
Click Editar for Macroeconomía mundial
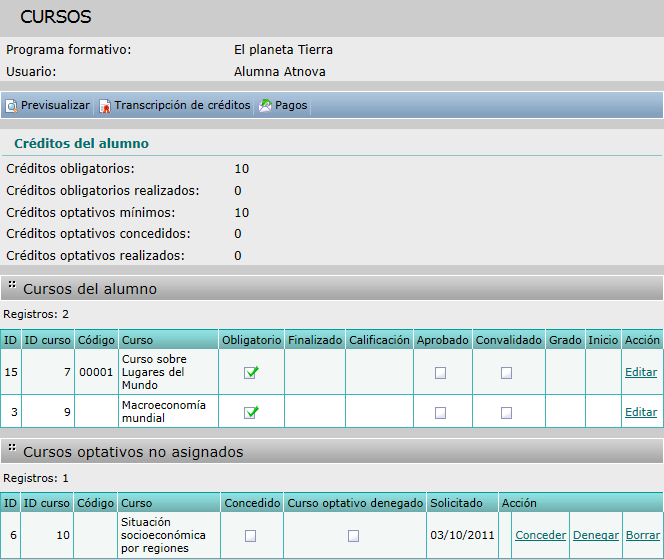coord(641,412)
